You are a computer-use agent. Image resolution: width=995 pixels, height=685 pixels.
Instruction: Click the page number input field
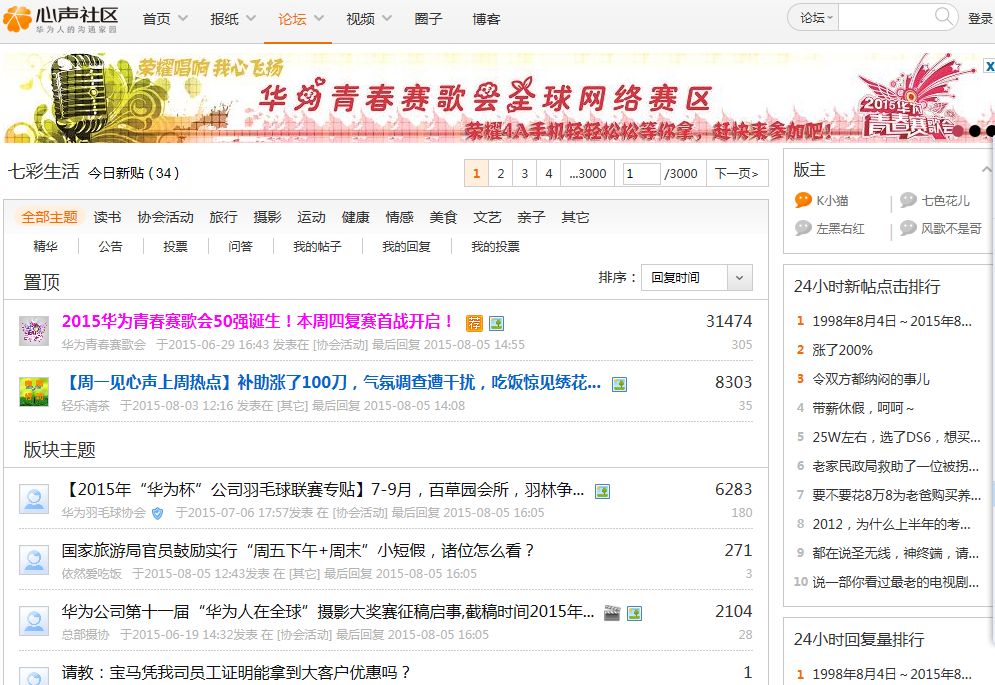[640, 174]
